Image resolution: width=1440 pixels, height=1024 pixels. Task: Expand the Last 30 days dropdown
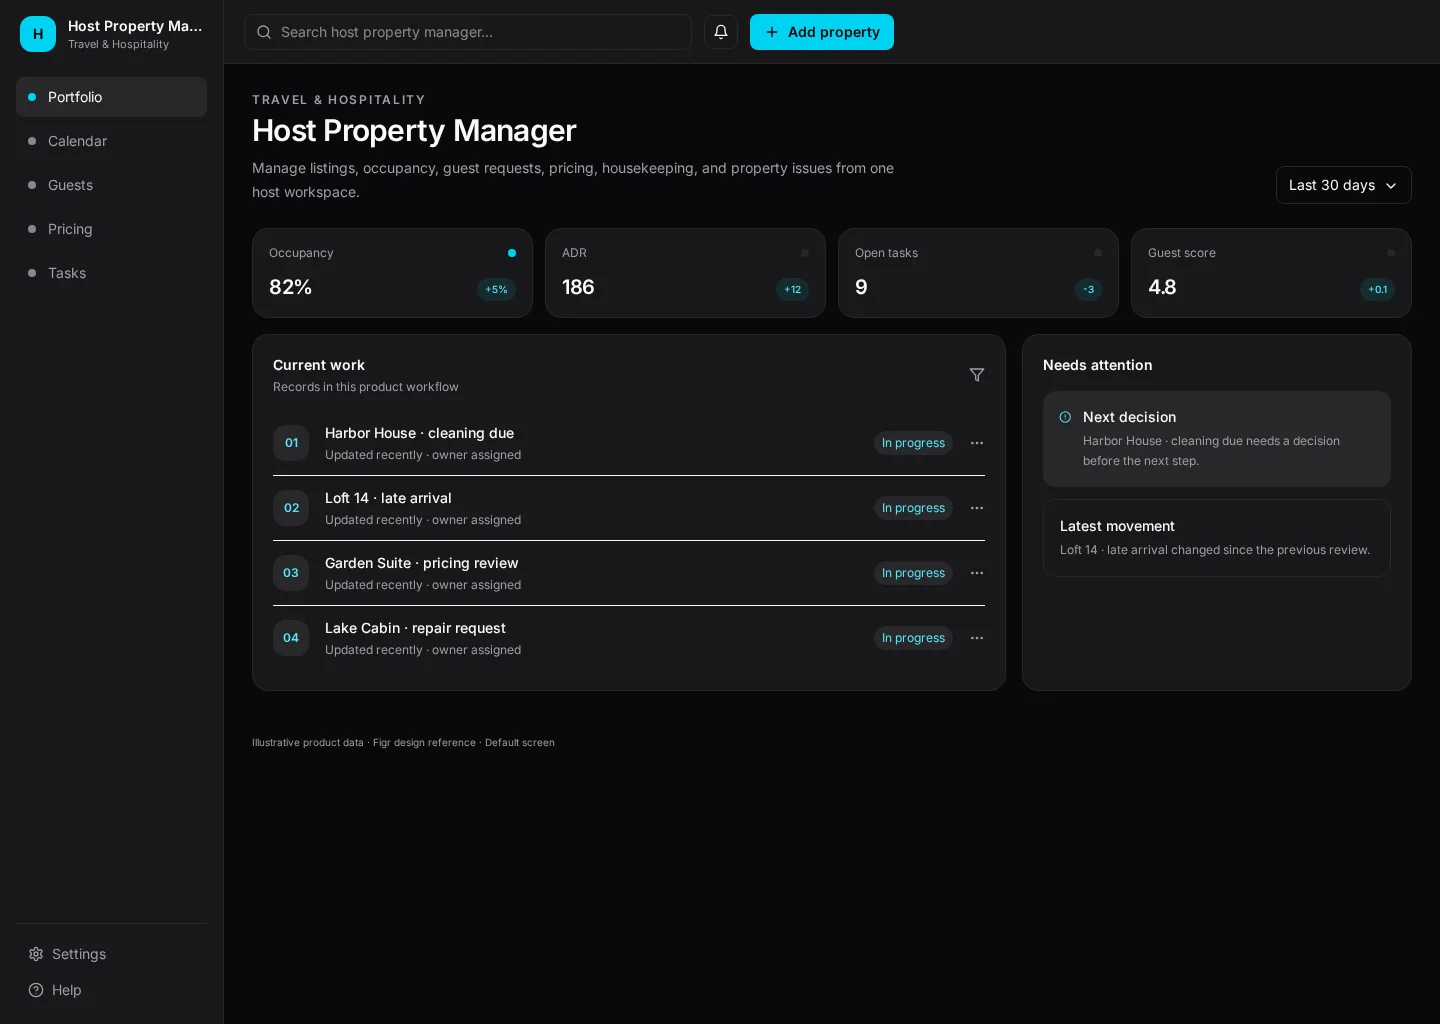point(1343,185)
